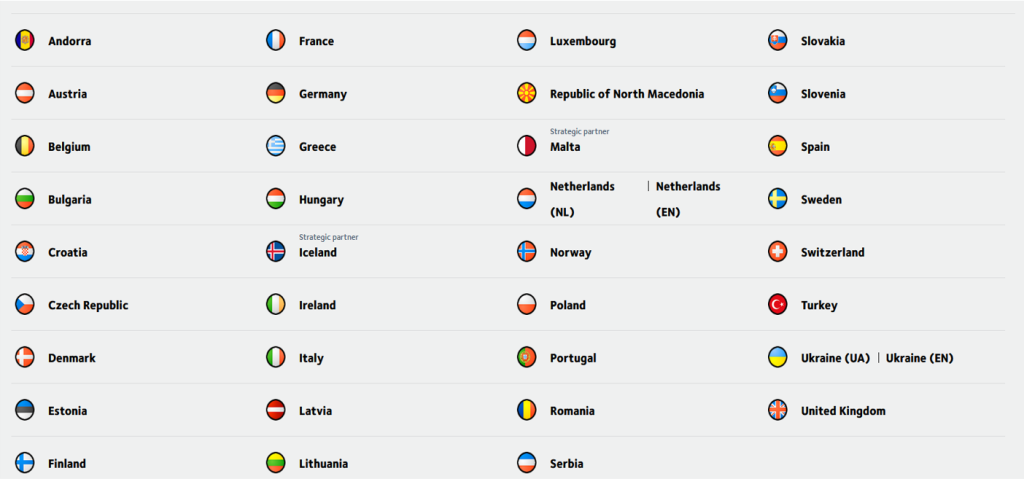Open the Luxembourg country link
Image resolution: width=1024 pixels, height=479 pixels.
coord(583,41)
